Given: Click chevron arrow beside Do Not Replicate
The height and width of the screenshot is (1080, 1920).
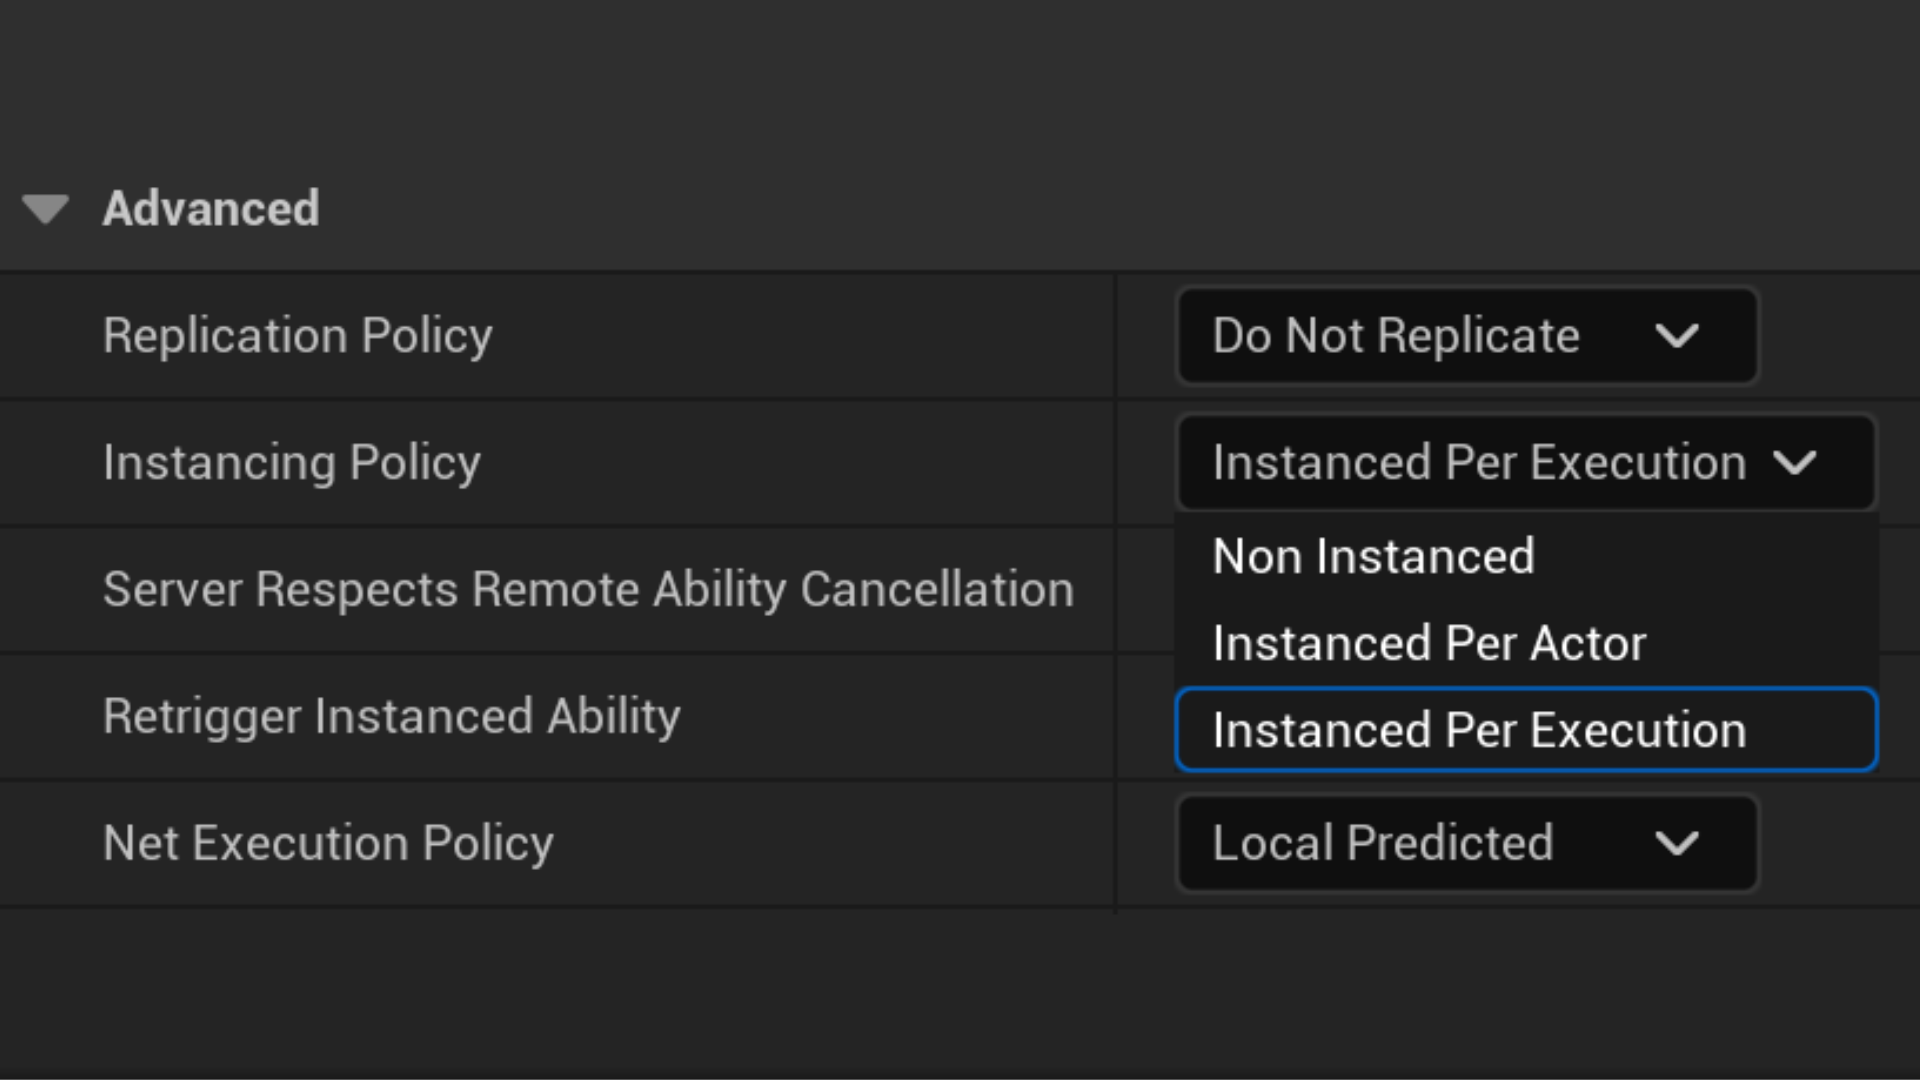Looking at the screenshot, I should [1677, 336].
